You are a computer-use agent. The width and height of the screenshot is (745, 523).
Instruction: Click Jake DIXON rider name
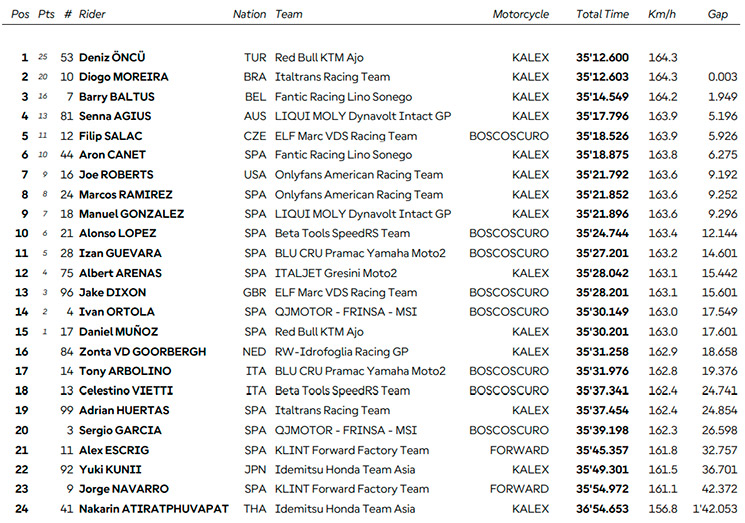112,292
